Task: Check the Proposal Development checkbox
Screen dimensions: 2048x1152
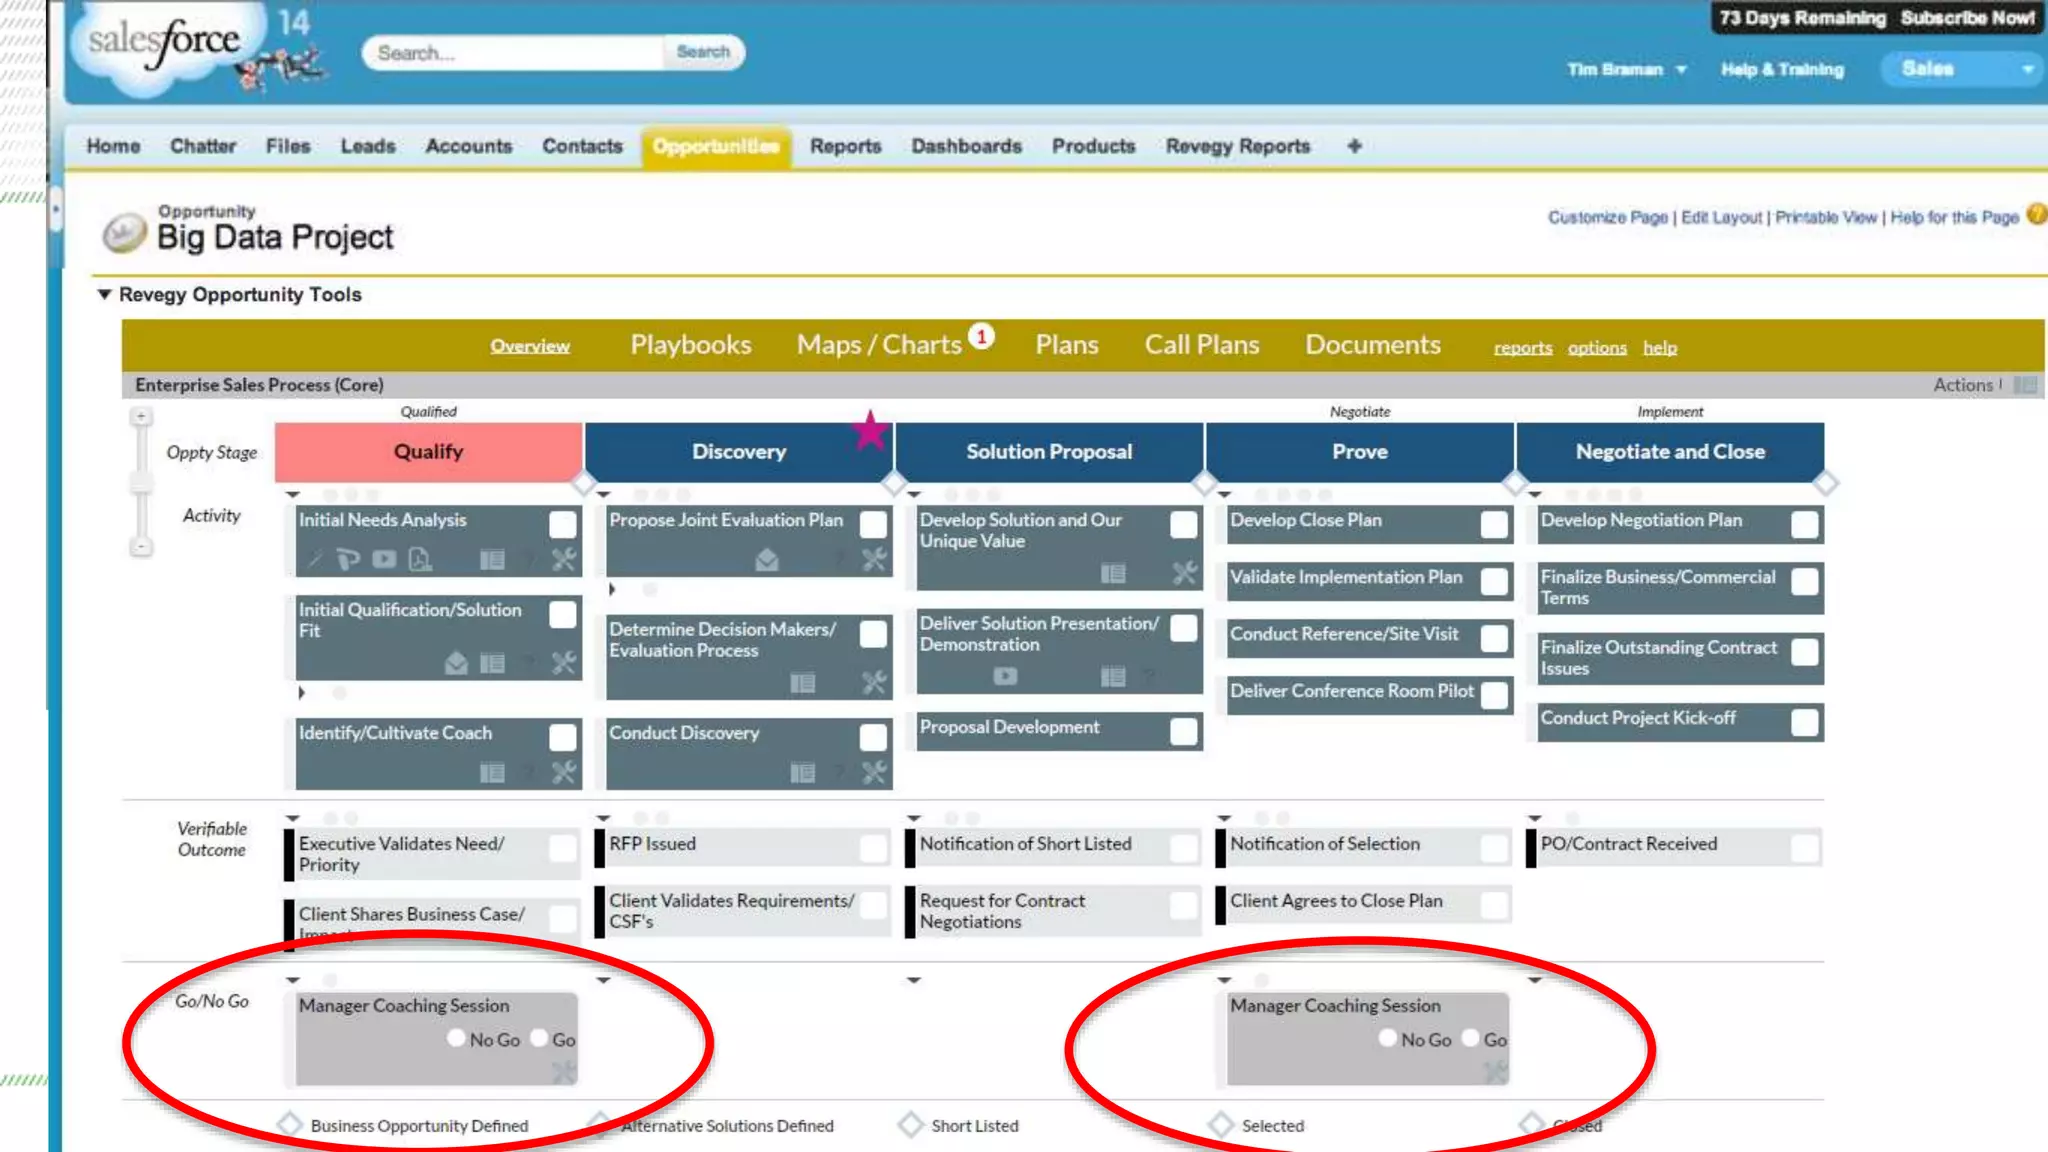Action: click(x=1183, y=731)
